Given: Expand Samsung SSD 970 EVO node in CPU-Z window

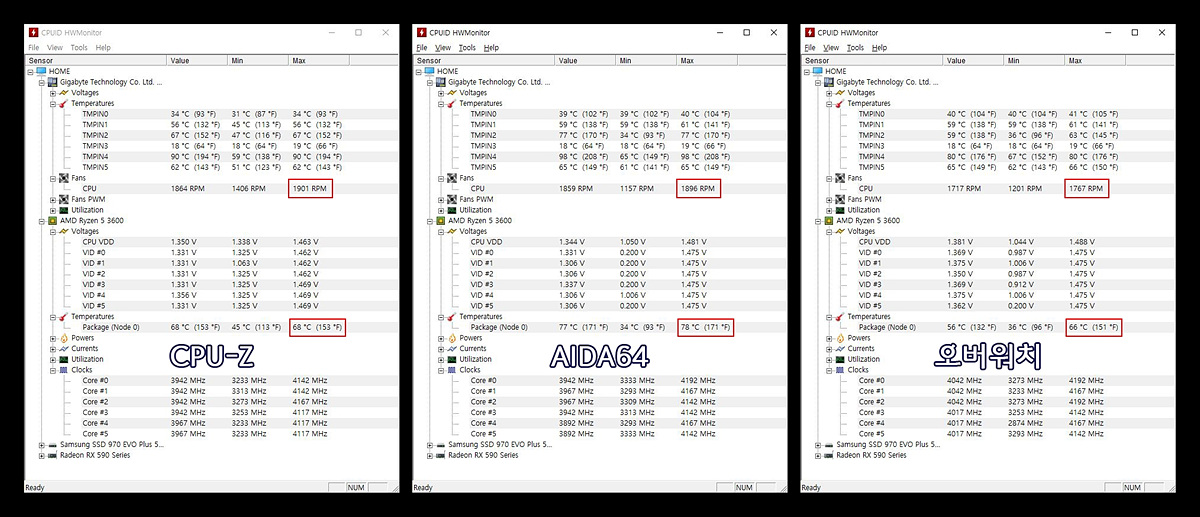Looking at the screenshot, I should [x=42, y=444].
